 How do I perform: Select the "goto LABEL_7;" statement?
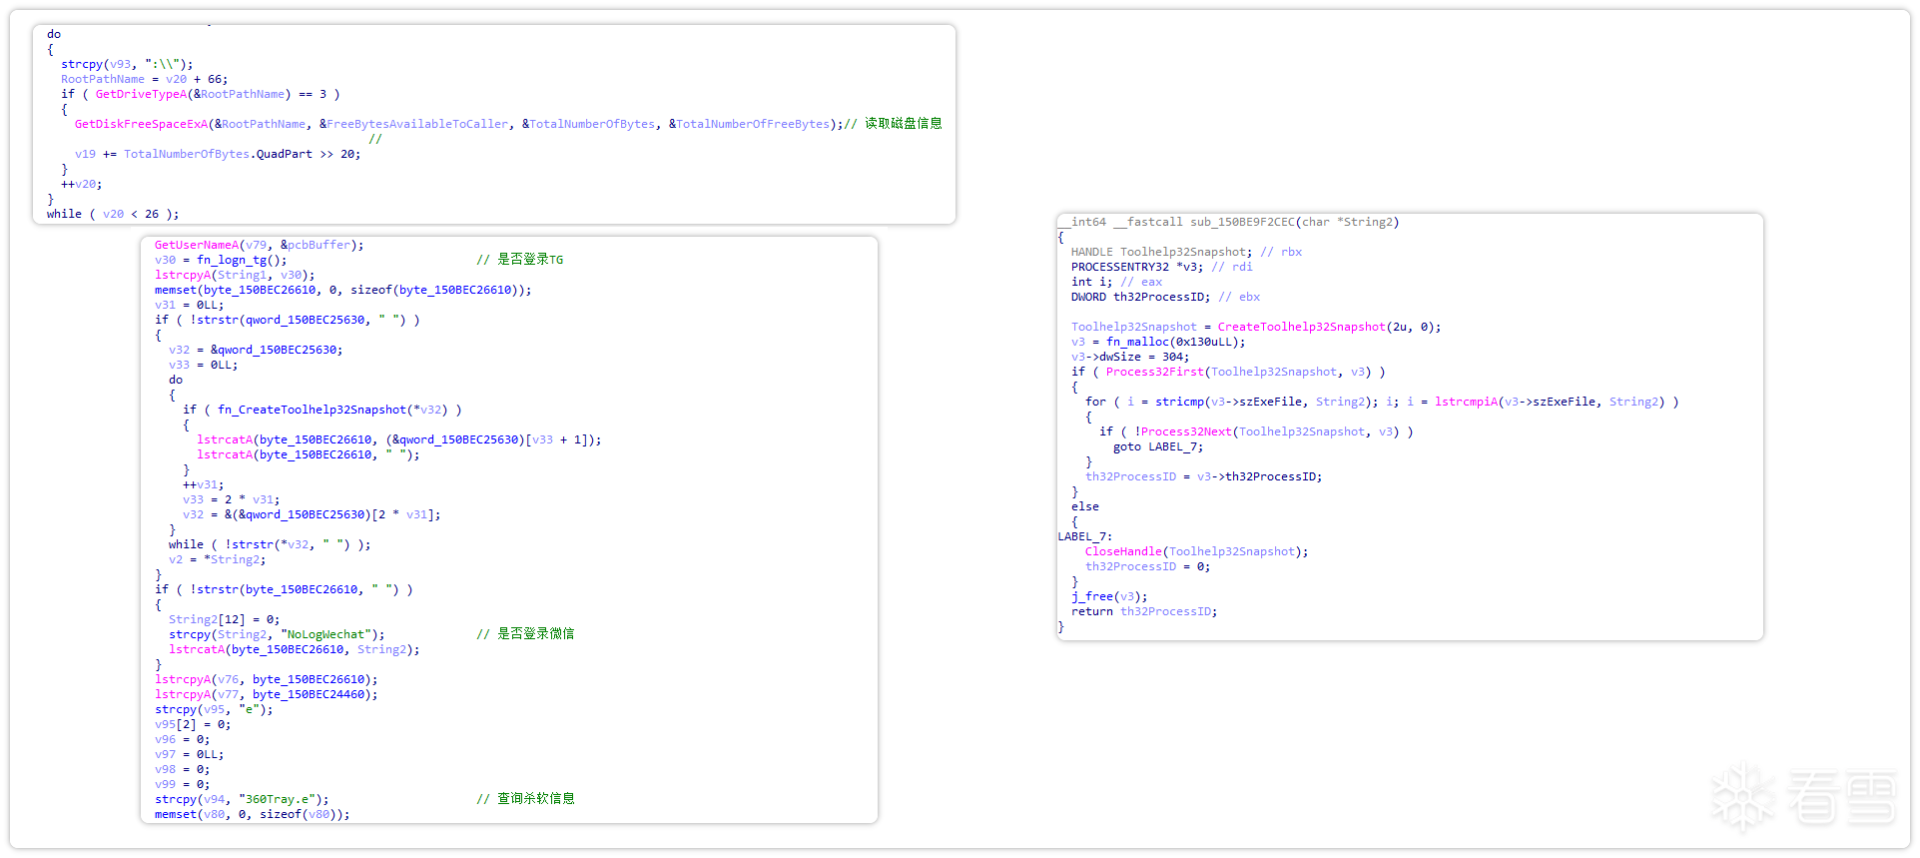tap(1158, 447)
